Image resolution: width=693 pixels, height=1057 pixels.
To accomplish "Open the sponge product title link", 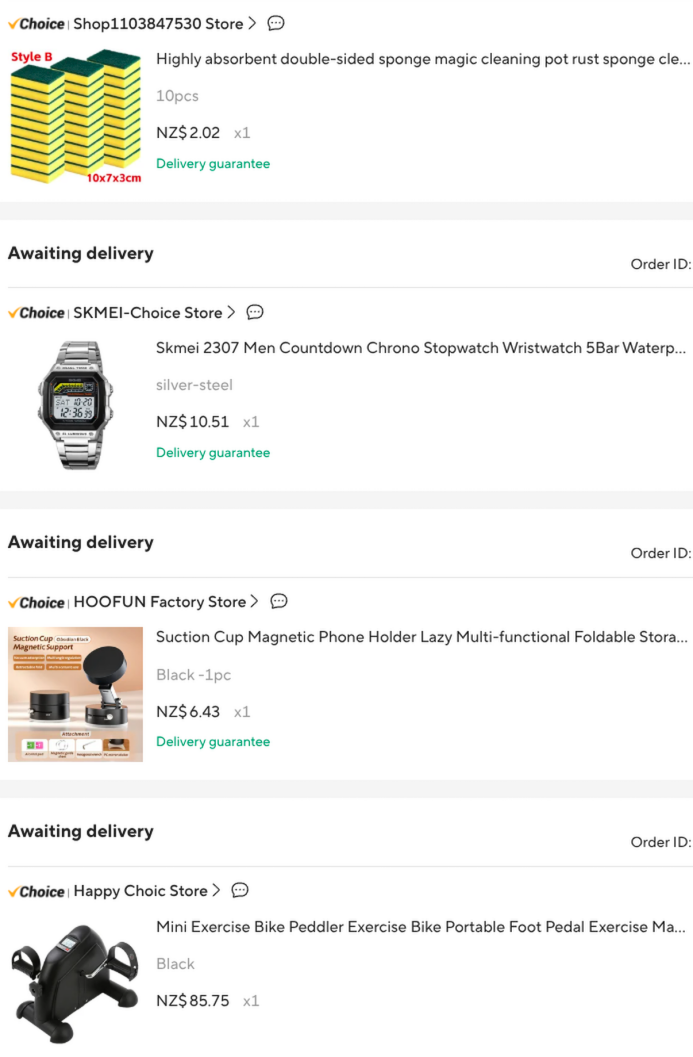I will tap(423, 59).
